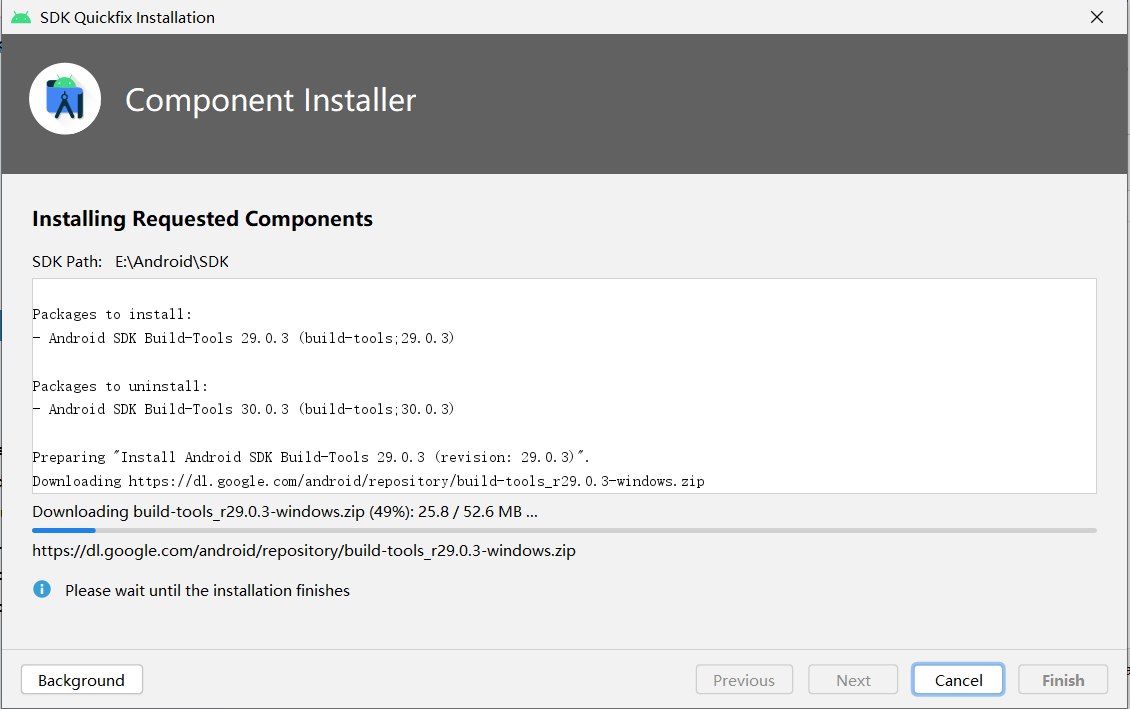Click the disabled Next button

point(852,679)
